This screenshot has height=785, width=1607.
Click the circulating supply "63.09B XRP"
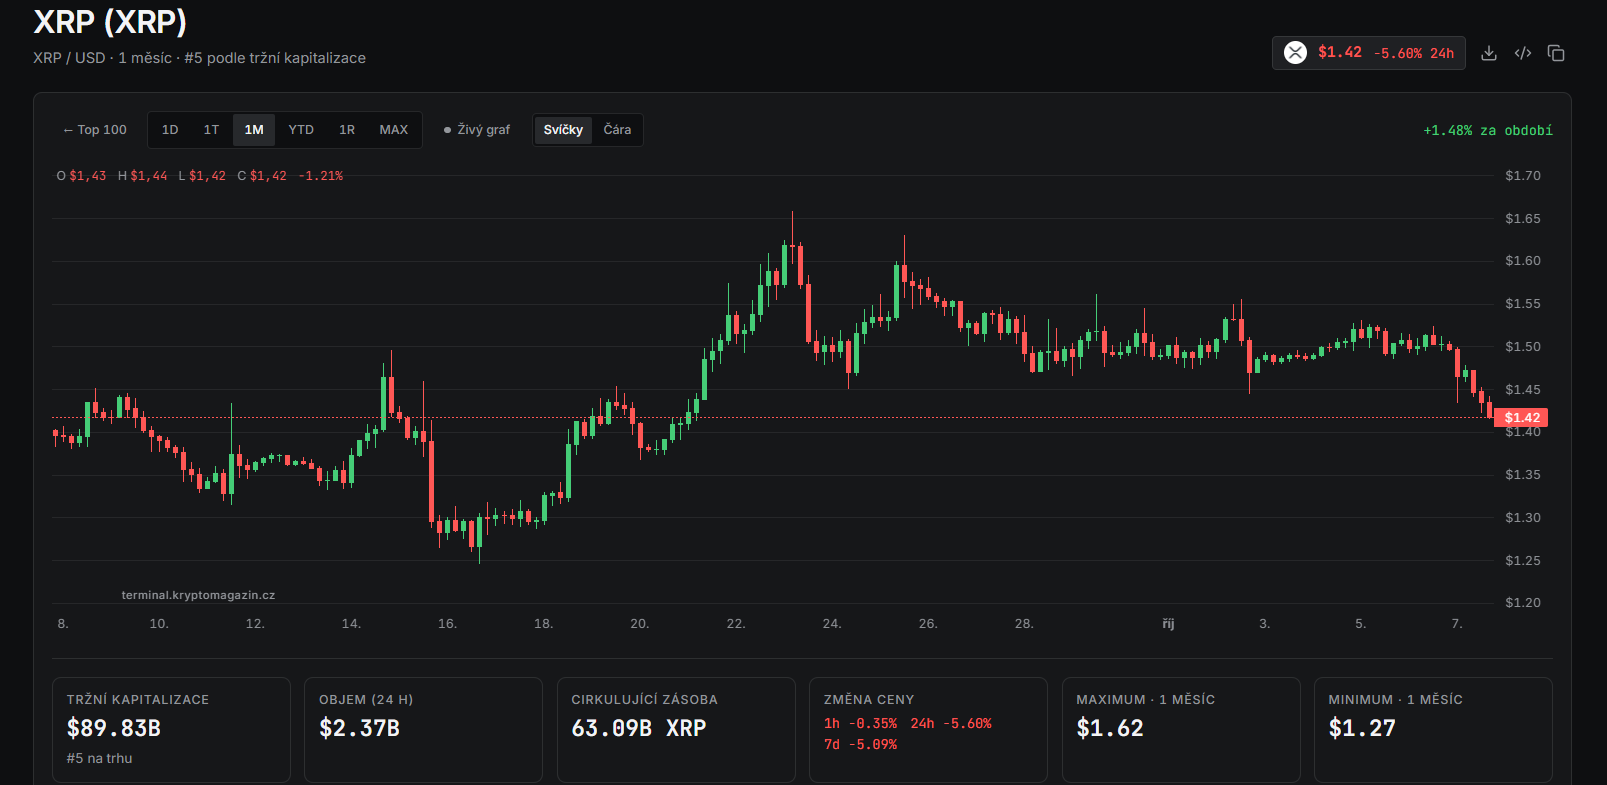pyautogui.click(x=639, y=728)
